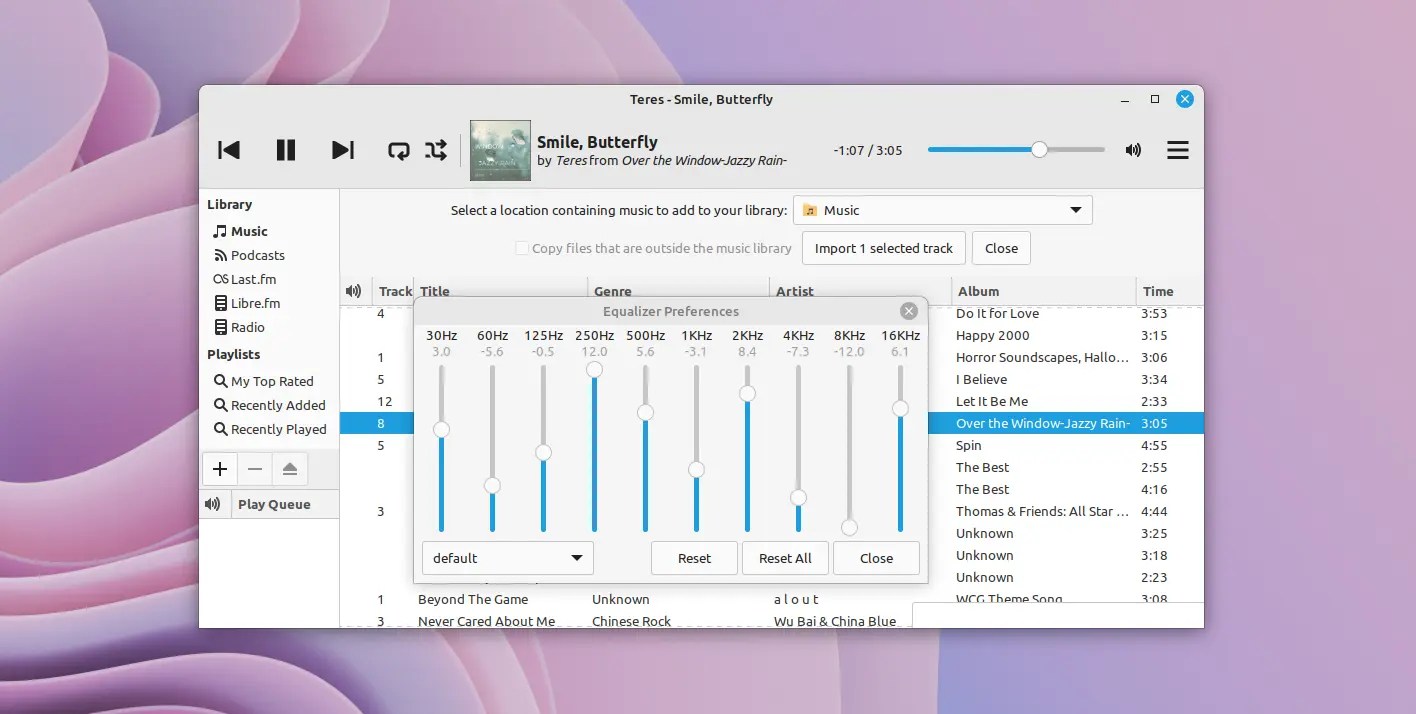Pause the currently playing song
This screenshot has width=1416, height=714.
286,150
